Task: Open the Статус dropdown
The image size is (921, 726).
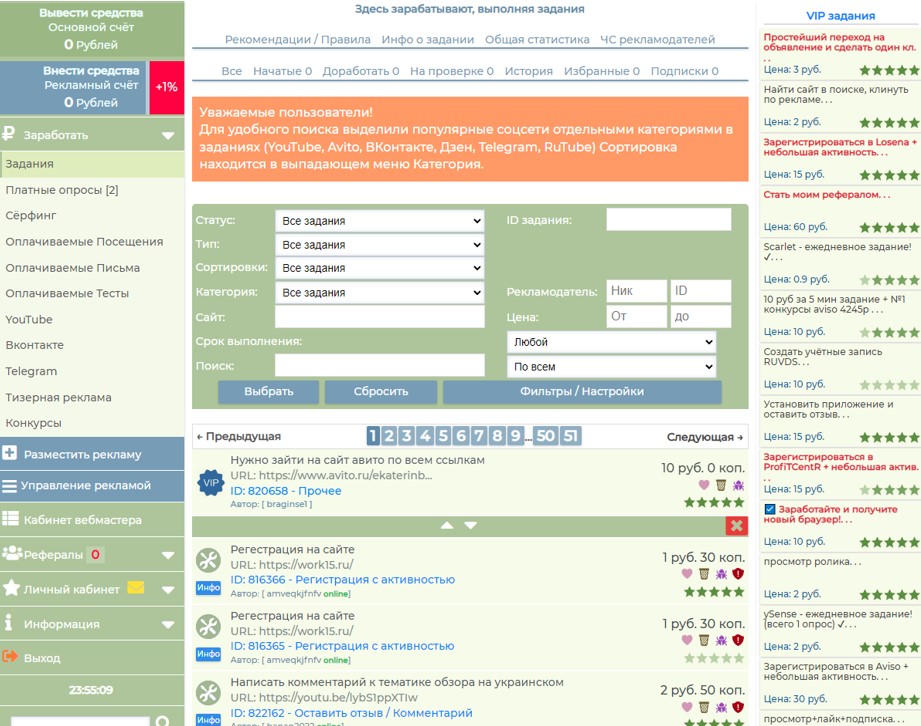Action: (x=379, y=221)
